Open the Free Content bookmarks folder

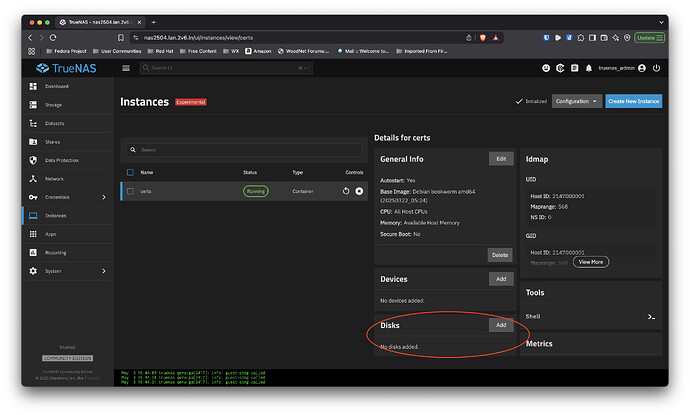[198, 51]
